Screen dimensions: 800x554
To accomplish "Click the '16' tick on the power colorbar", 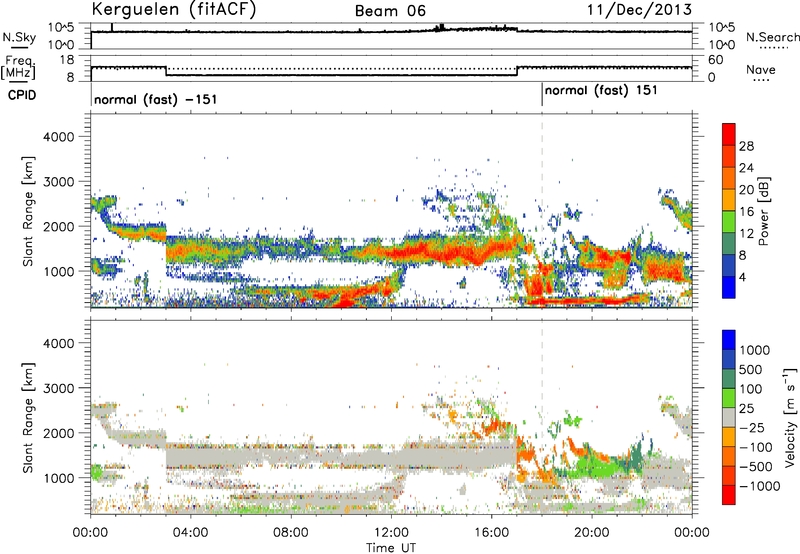I will point(745,212).
